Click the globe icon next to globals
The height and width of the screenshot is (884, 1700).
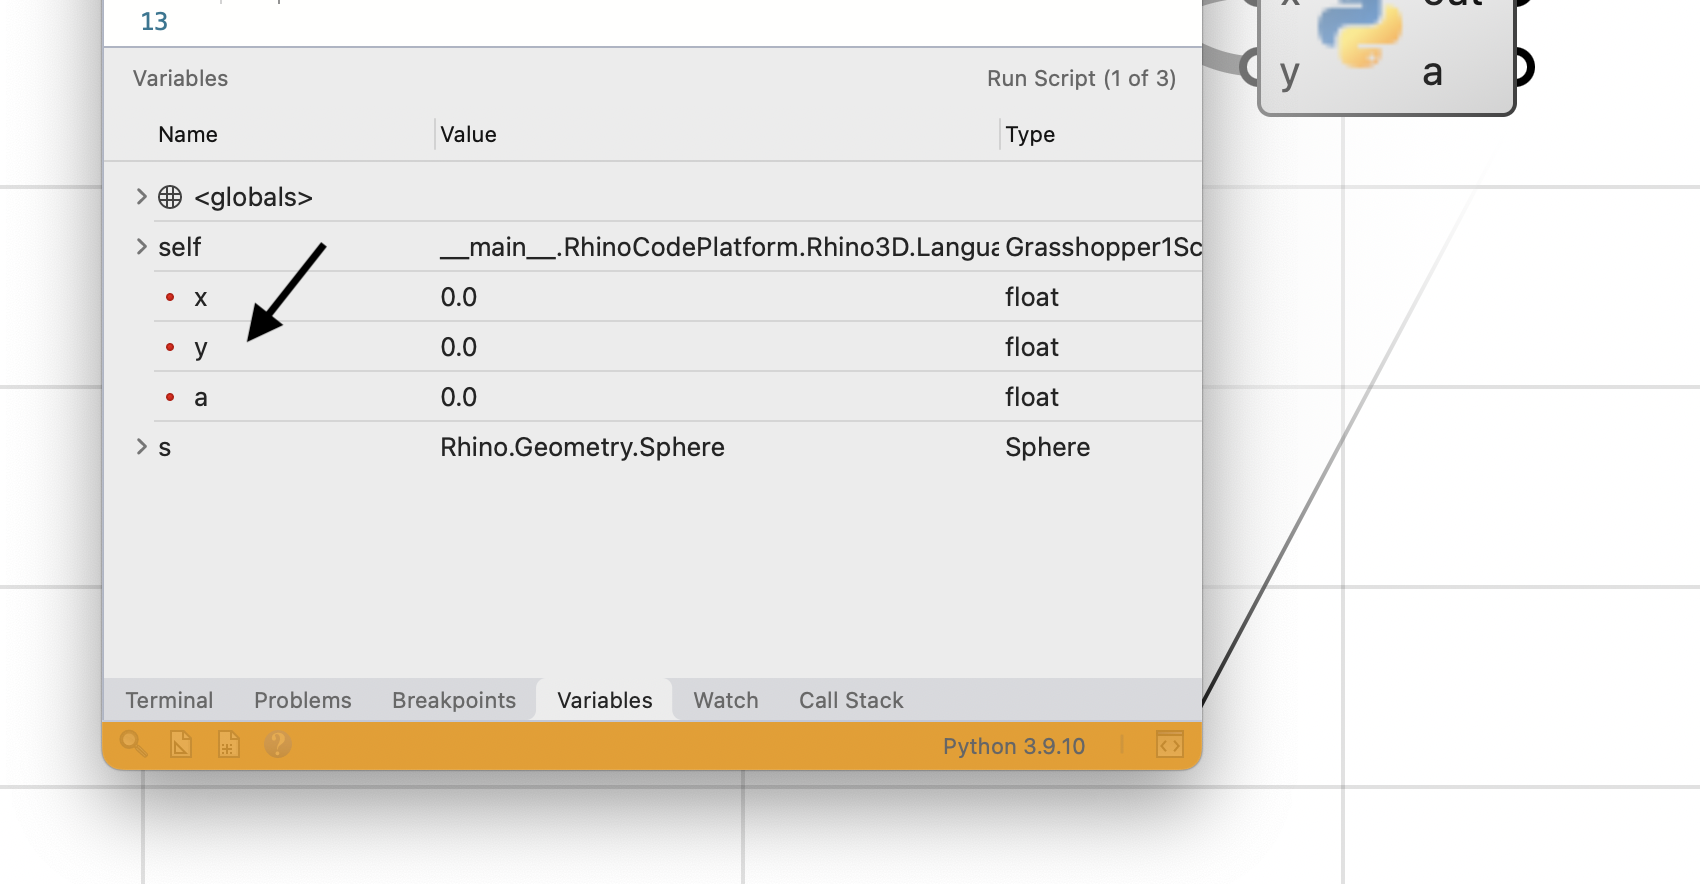point(170,197)
